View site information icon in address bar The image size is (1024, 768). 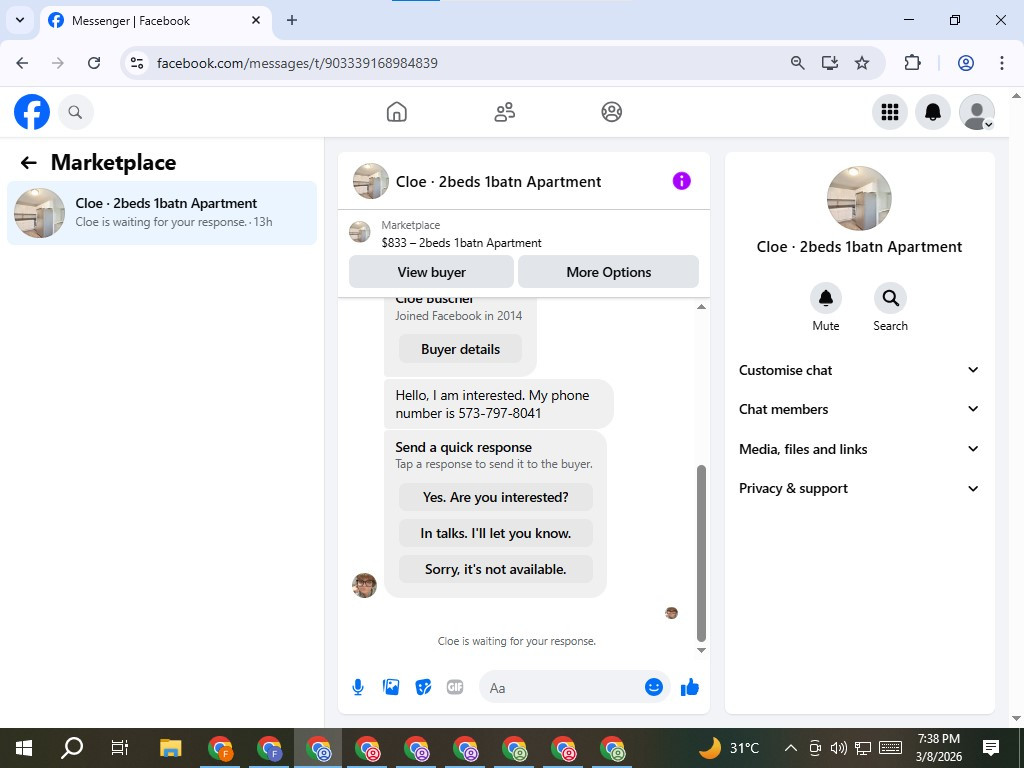pyautogui.click(x=136, y=63)
